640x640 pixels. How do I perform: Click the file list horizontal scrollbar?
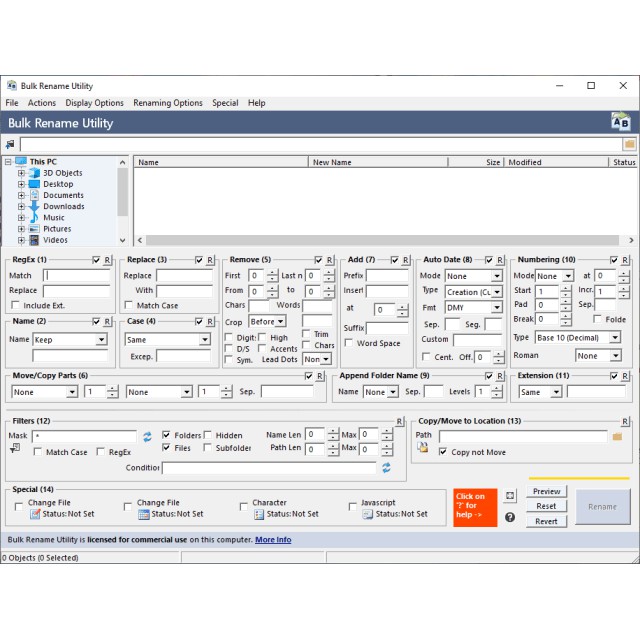pyautogui.click(x=380, y=240)
